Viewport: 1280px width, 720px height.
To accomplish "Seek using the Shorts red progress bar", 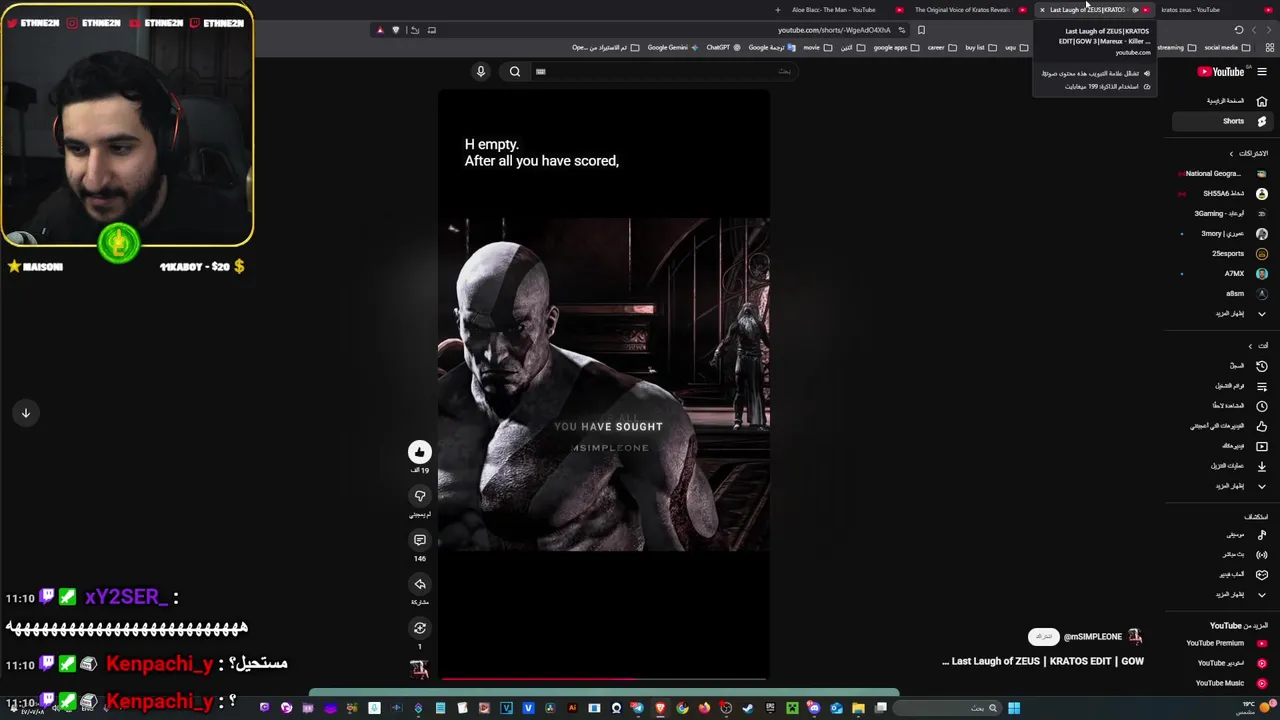I will pos(603,679).
